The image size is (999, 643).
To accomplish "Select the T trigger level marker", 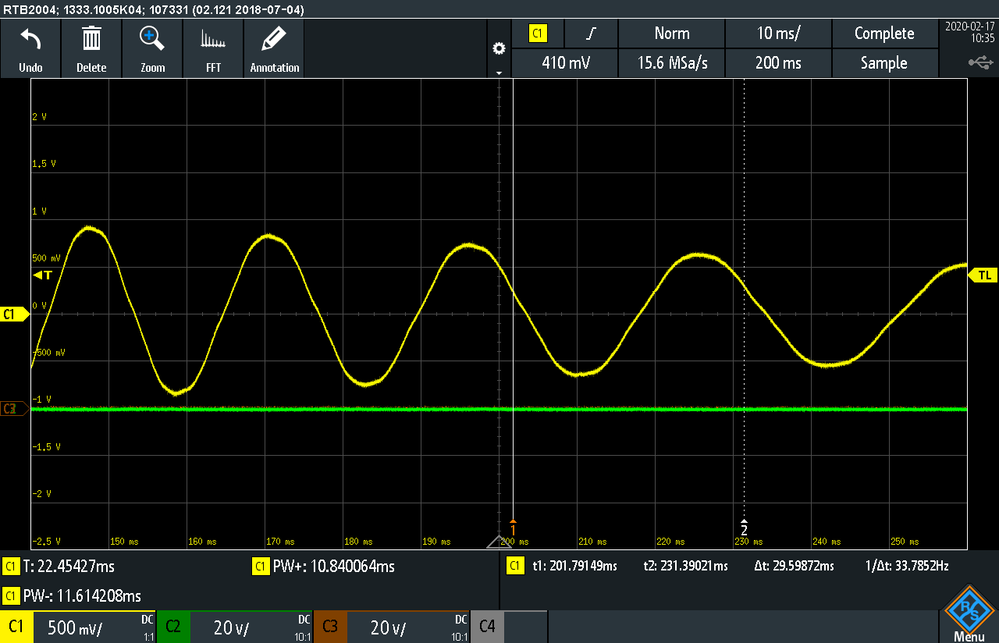I will tap(43, 275).
